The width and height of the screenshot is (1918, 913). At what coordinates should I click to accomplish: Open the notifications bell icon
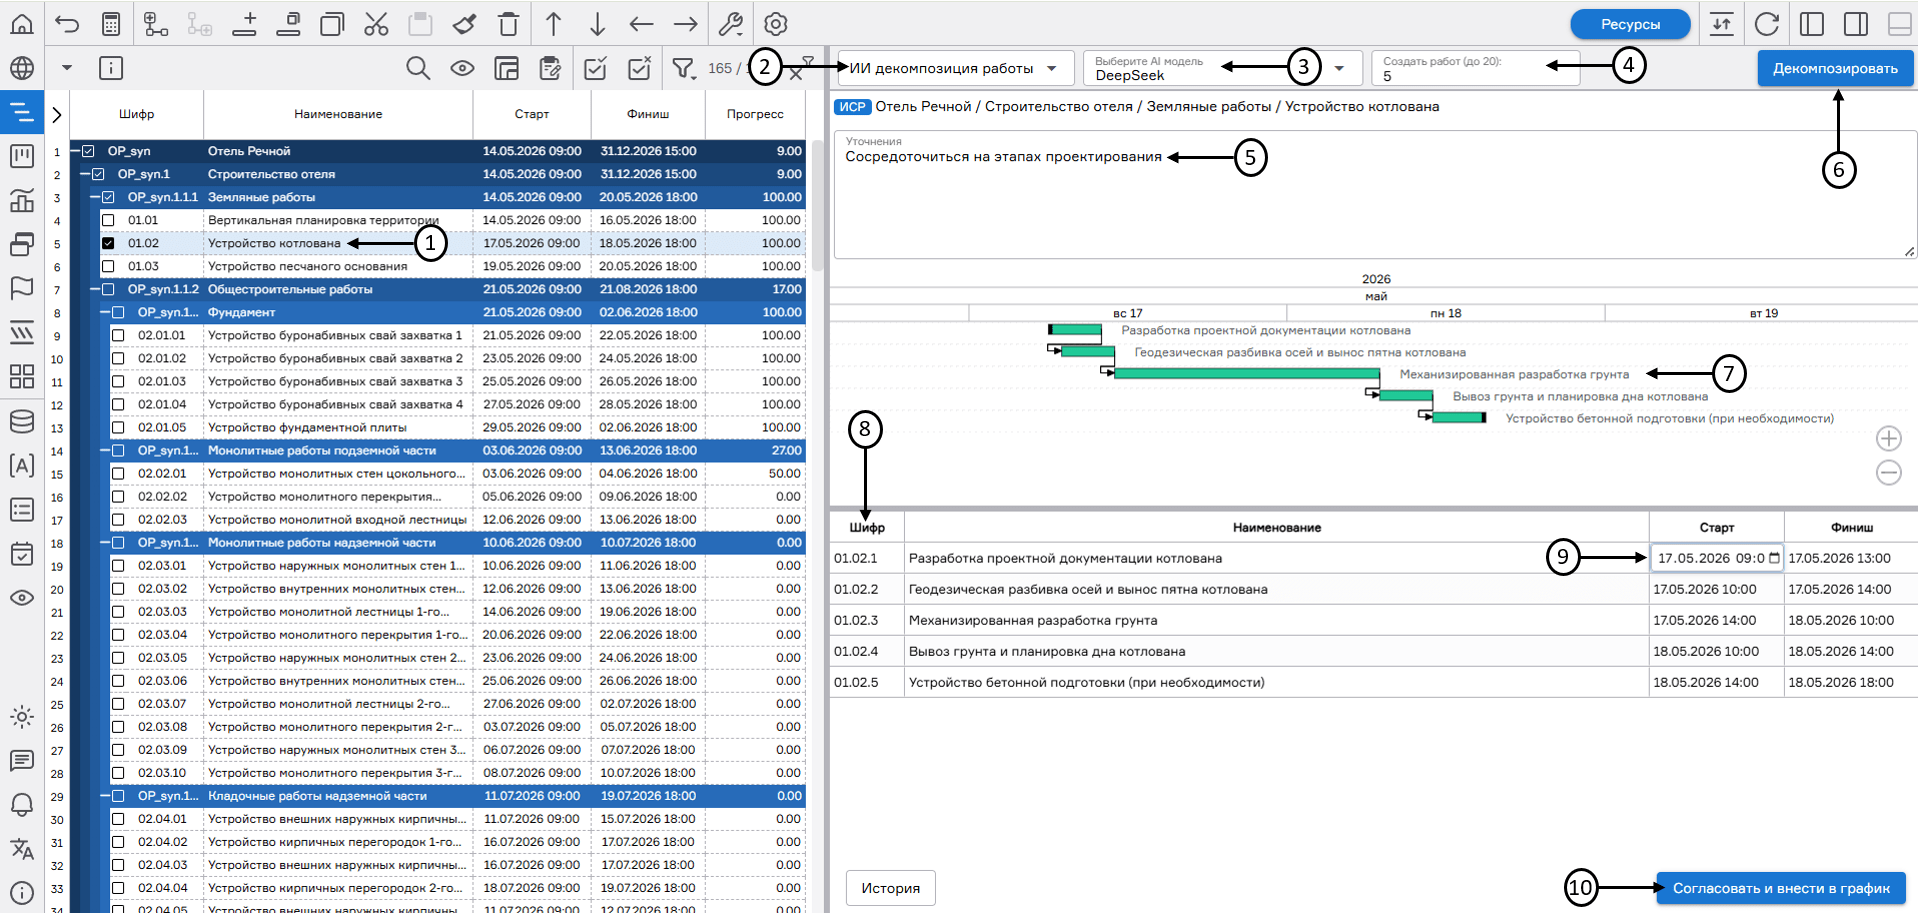[x=22, y=805]
